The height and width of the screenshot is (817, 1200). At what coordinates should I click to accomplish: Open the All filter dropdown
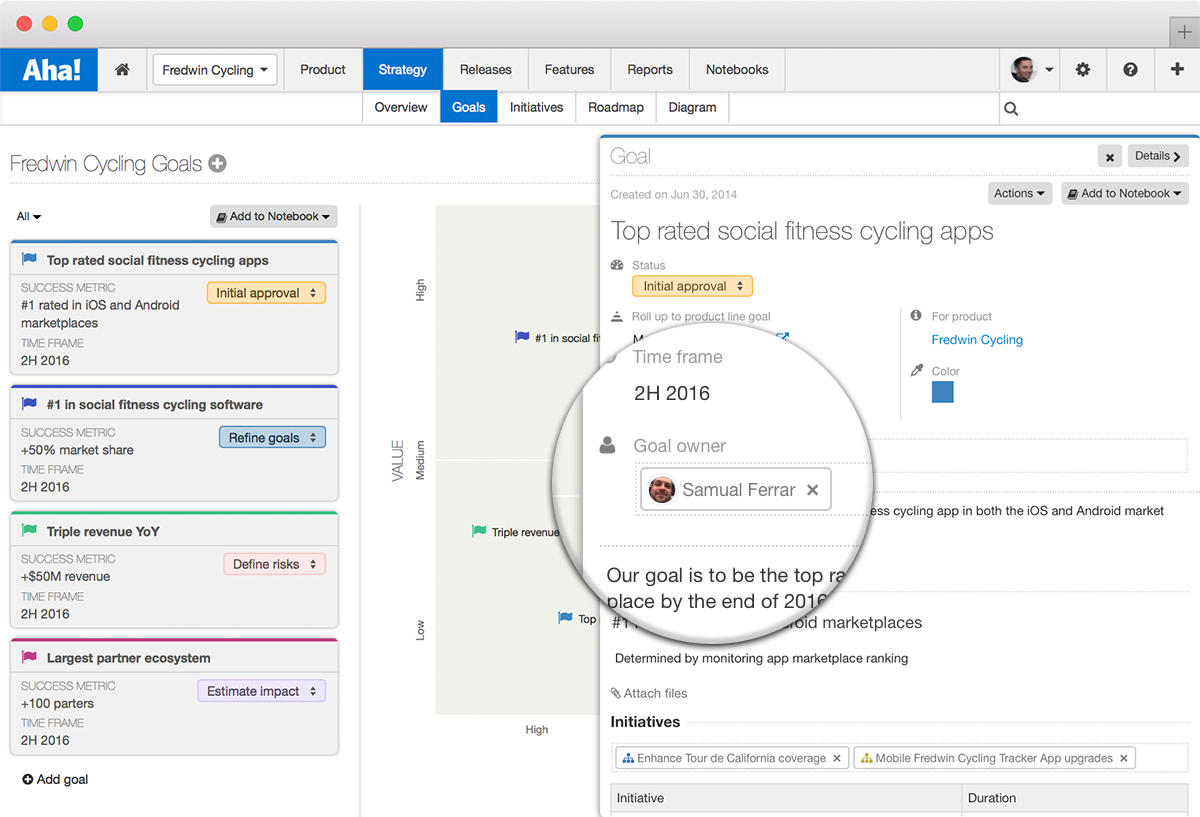click(x=29, y=216)
